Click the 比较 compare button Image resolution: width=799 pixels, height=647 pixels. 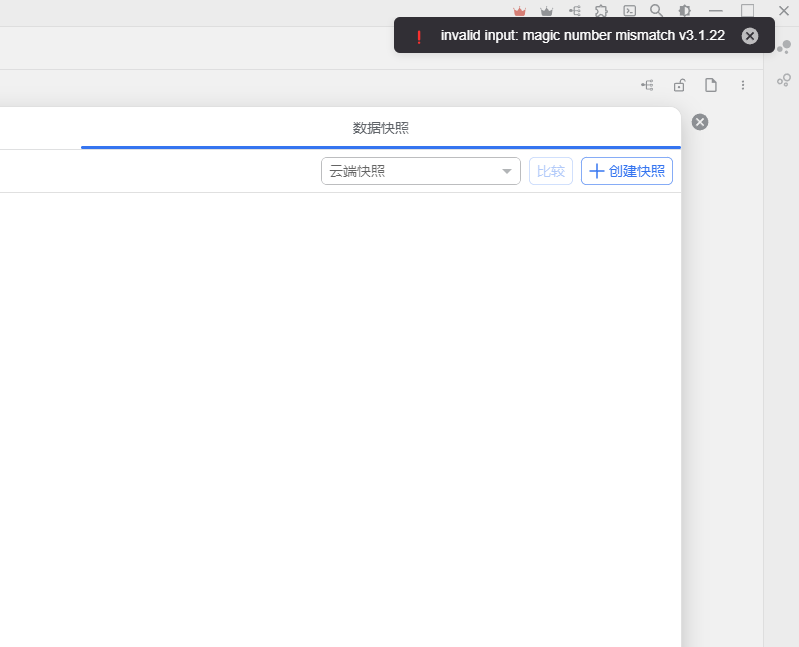click(551, 171)
